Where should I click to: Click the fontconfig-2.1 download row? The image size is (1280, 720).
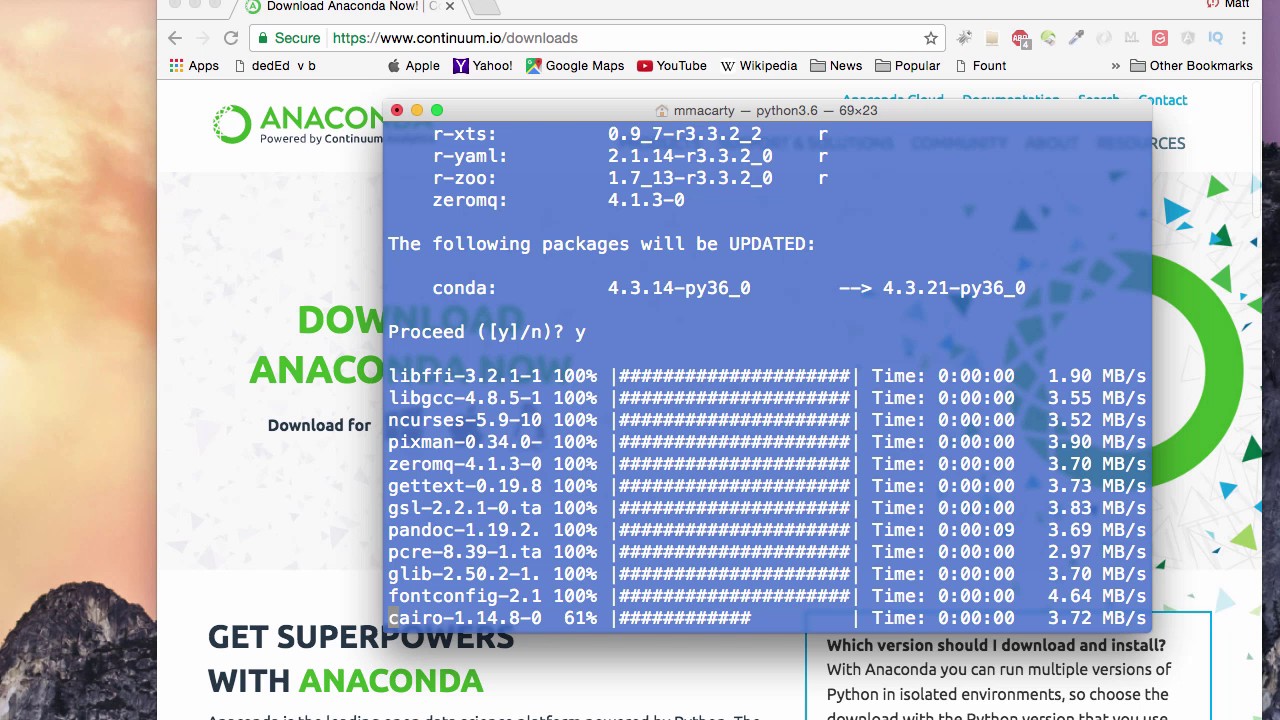coord(767,596)
